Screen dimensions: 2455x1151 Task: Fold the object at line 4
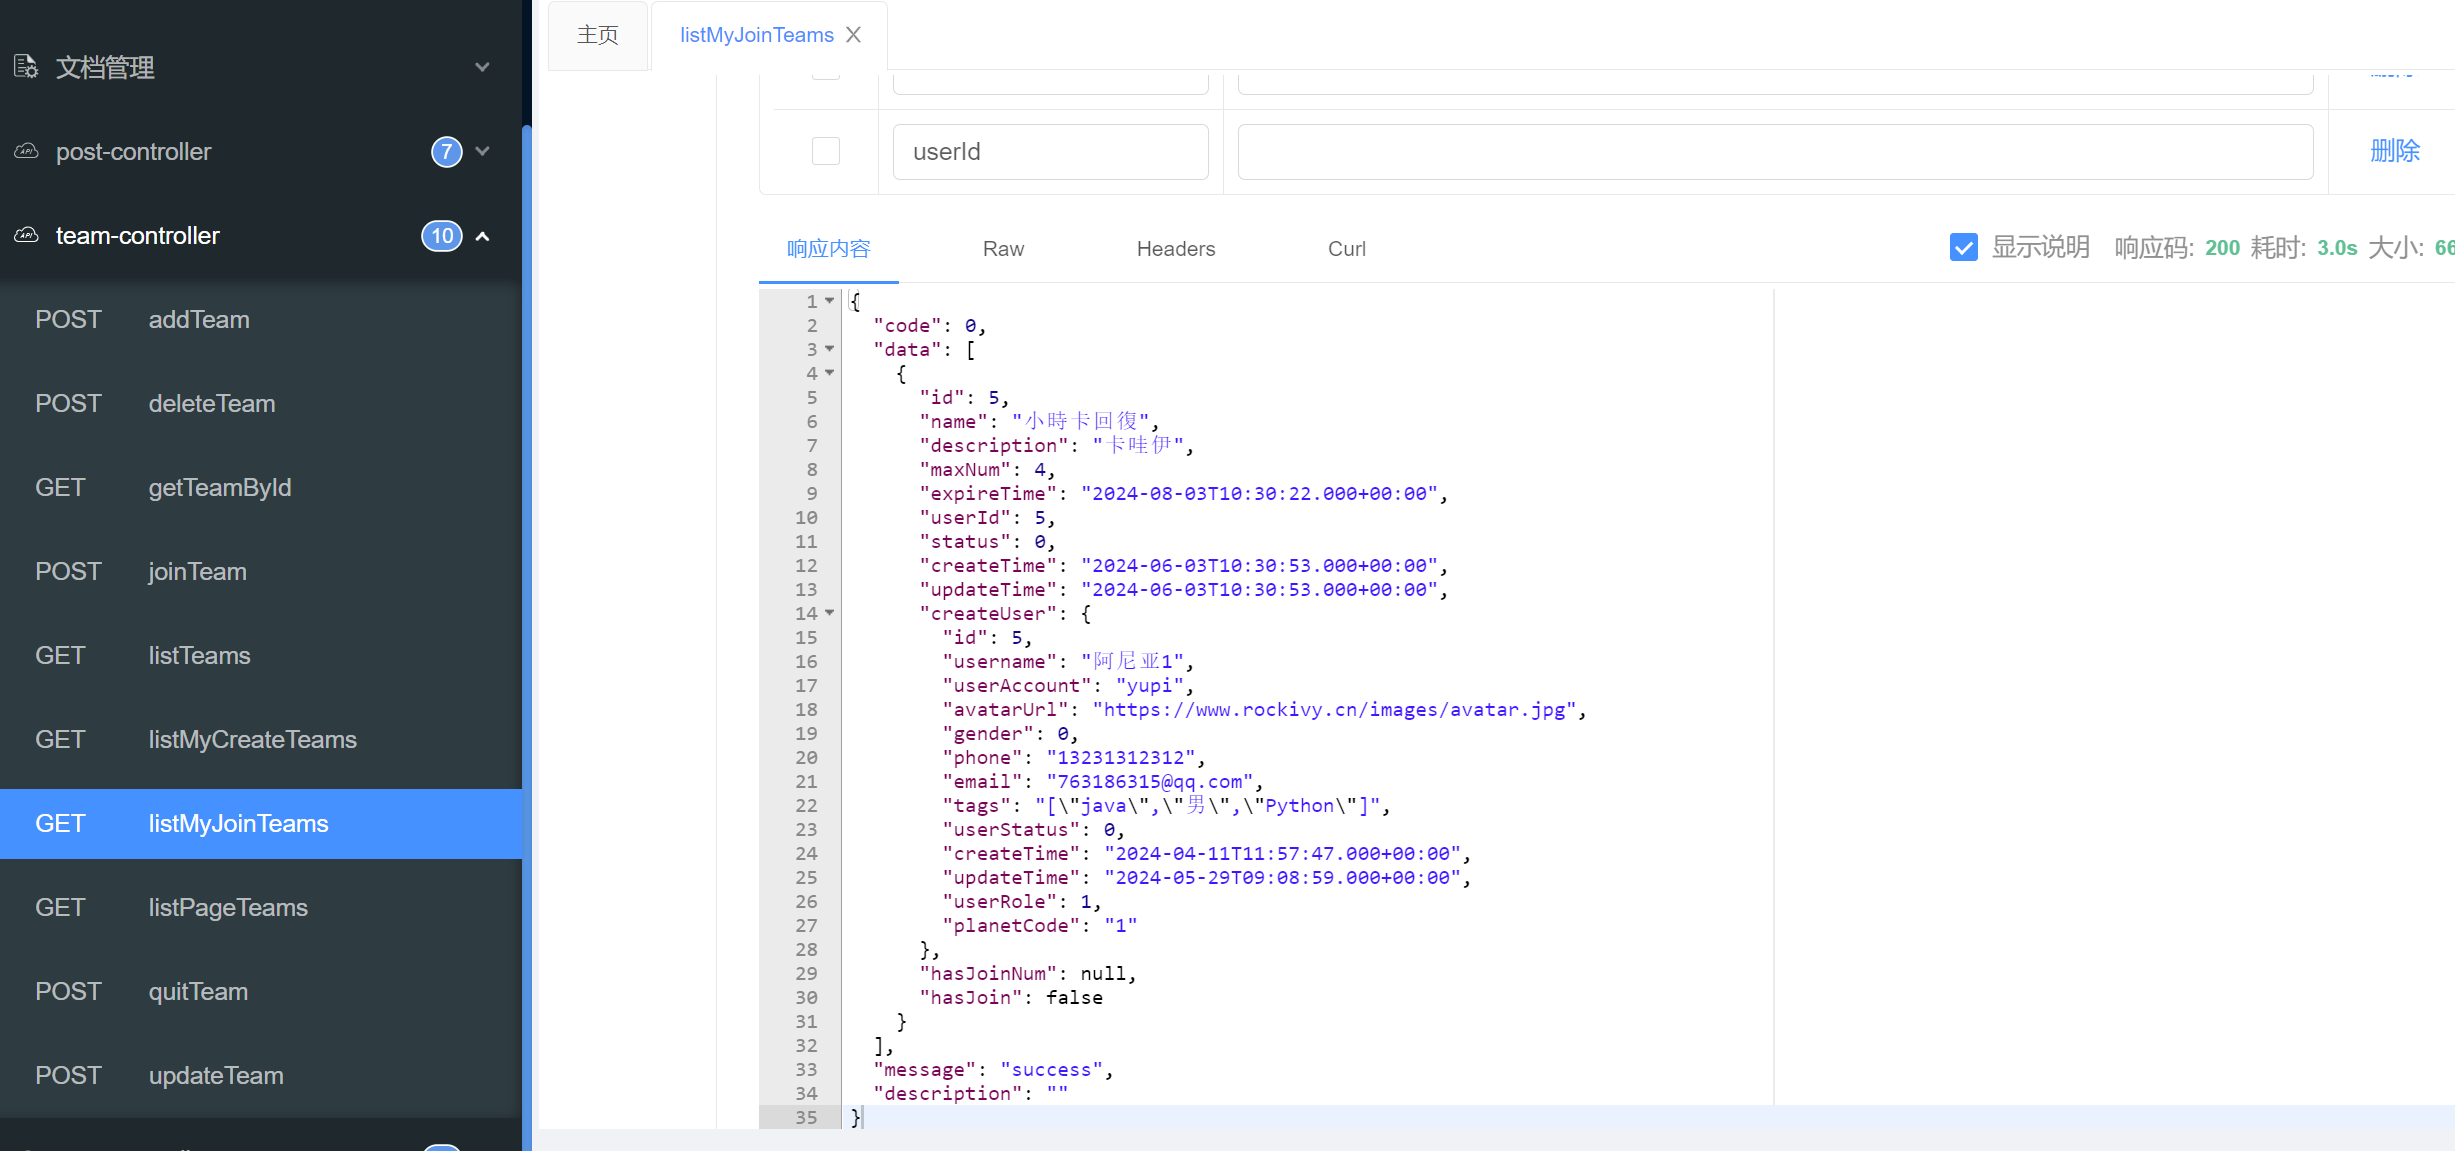pos(829,373)
